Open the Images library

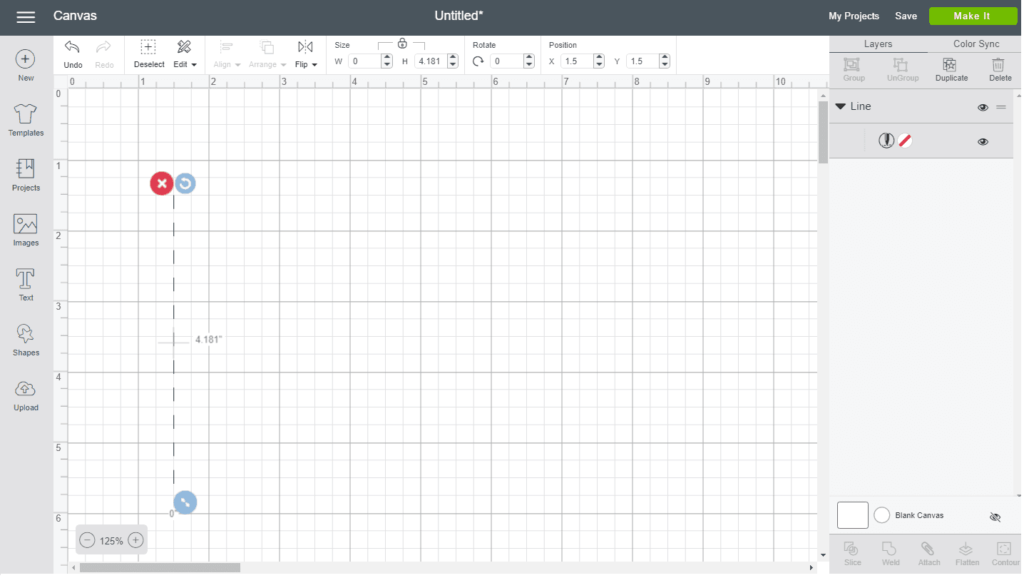[25, 230]
